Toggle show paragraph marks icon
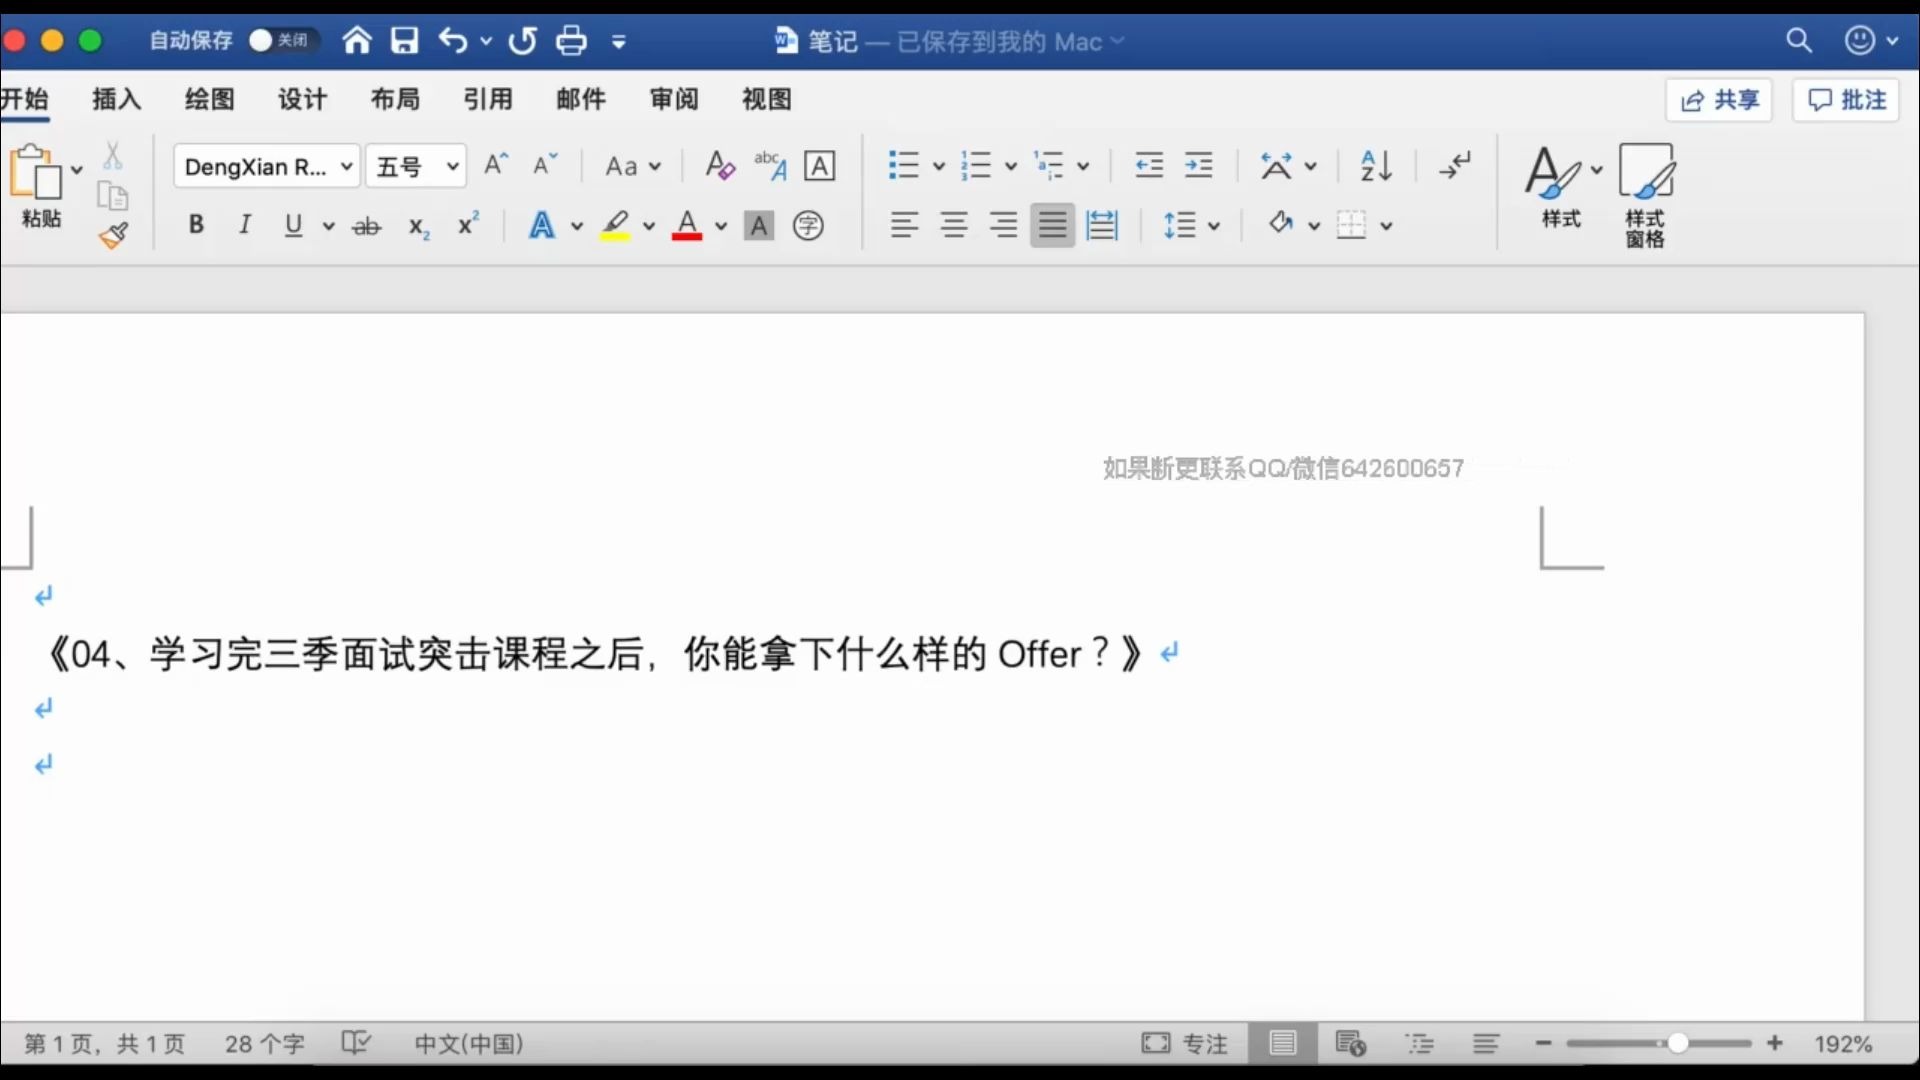 point(1455,165)
